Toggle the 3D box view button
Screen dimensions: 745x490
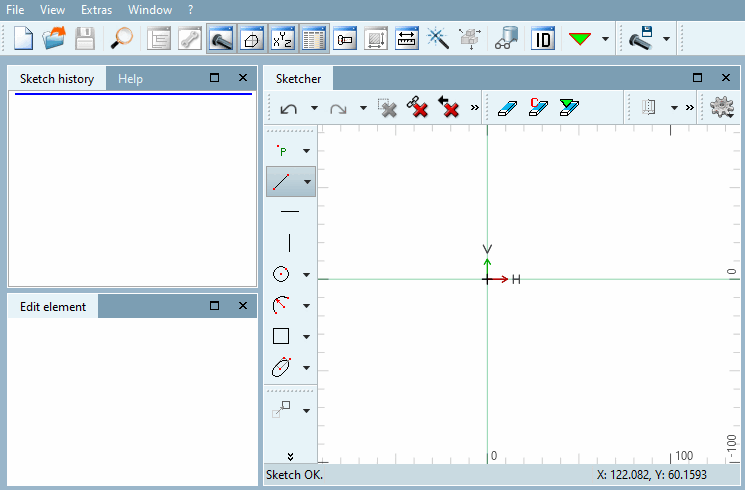pos(252,38)
